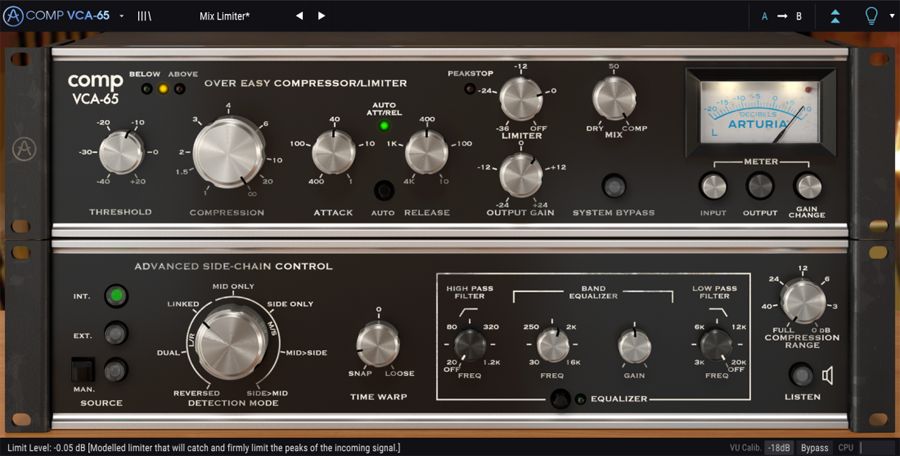
Task: Choose Reversed detection mode label
Action: [x=196, y=393]
